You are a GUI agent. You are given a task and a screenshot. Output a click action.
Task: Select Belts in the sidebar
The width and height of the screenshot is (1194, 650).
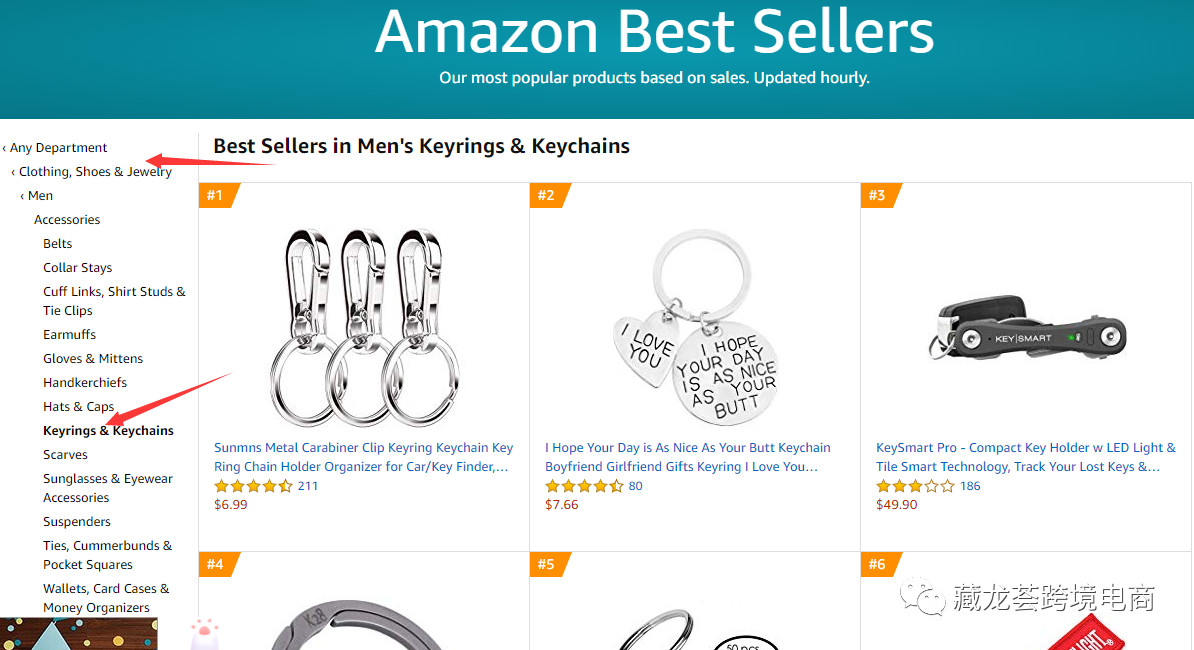click(x=58, y=244)
